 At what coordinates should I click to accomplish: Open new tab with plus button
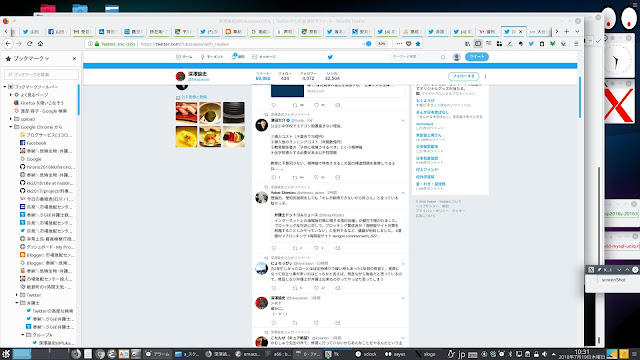[x=567, y=31]
